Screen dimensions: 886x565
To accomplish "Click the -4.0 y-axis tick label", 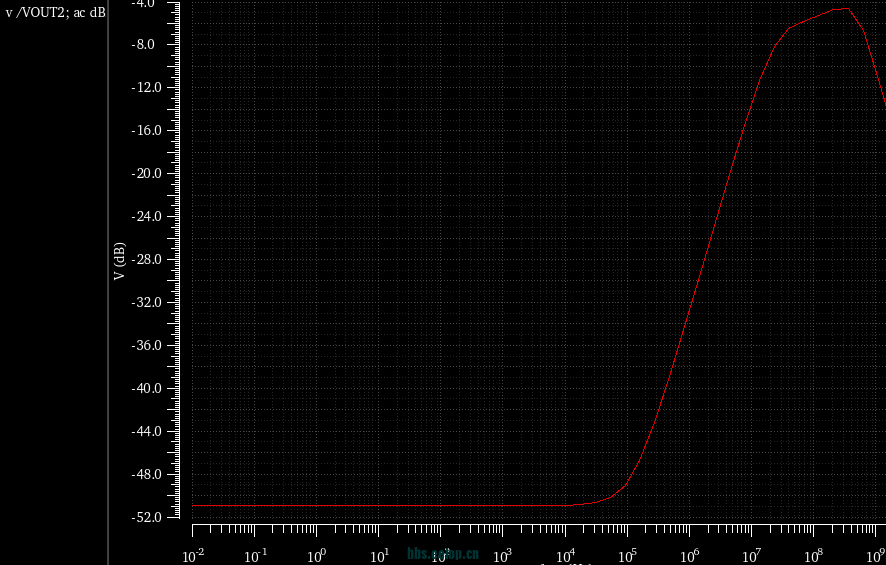I will [165, 3].
